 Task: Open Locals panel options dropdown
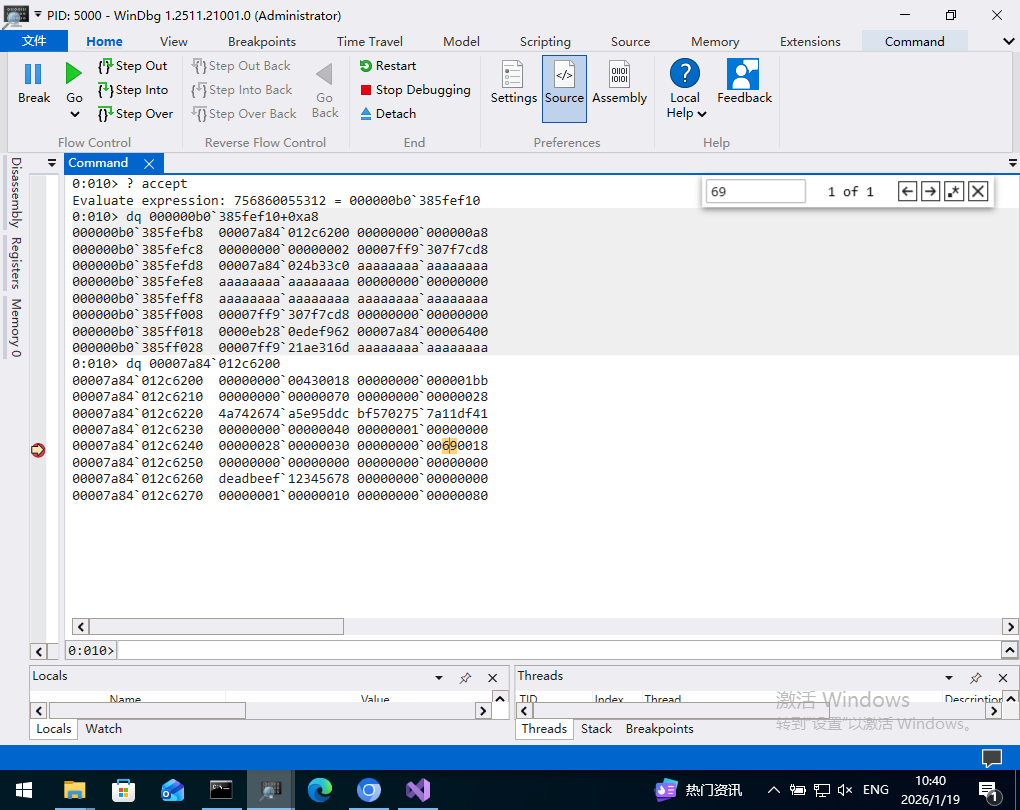pos(439,678)
